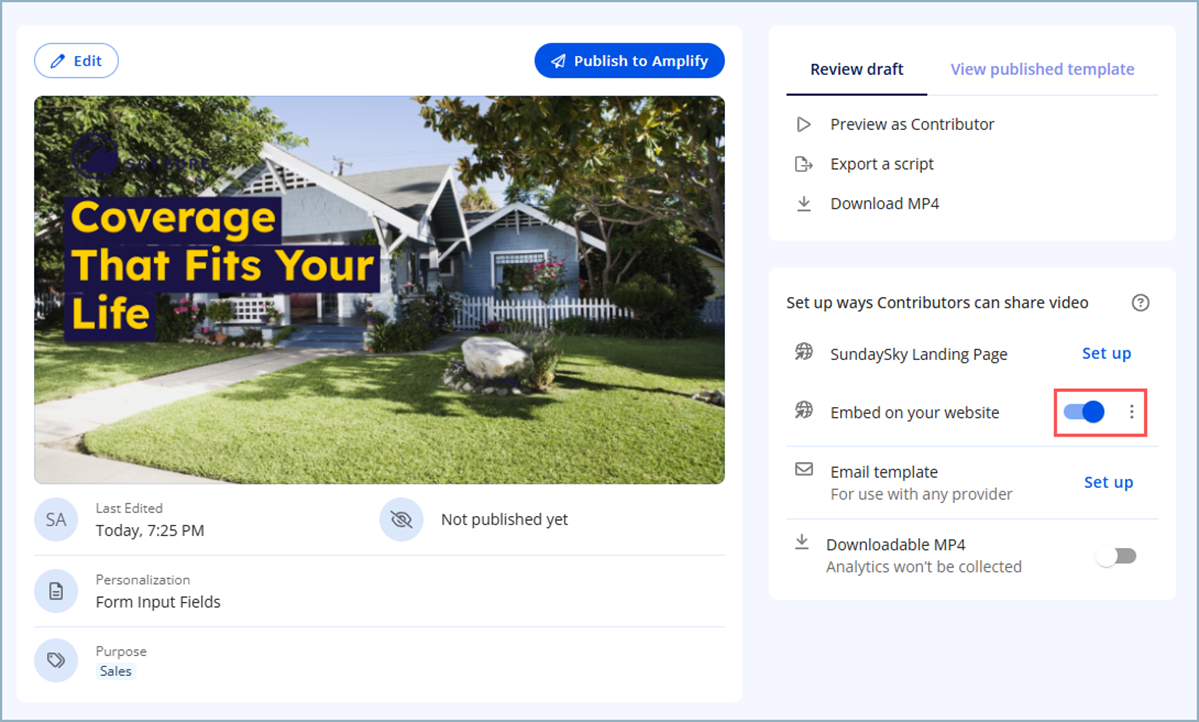This screenshot has height=722, width=1199.
Task: Click the Not published yet eye icon
Action: point(401,520)
